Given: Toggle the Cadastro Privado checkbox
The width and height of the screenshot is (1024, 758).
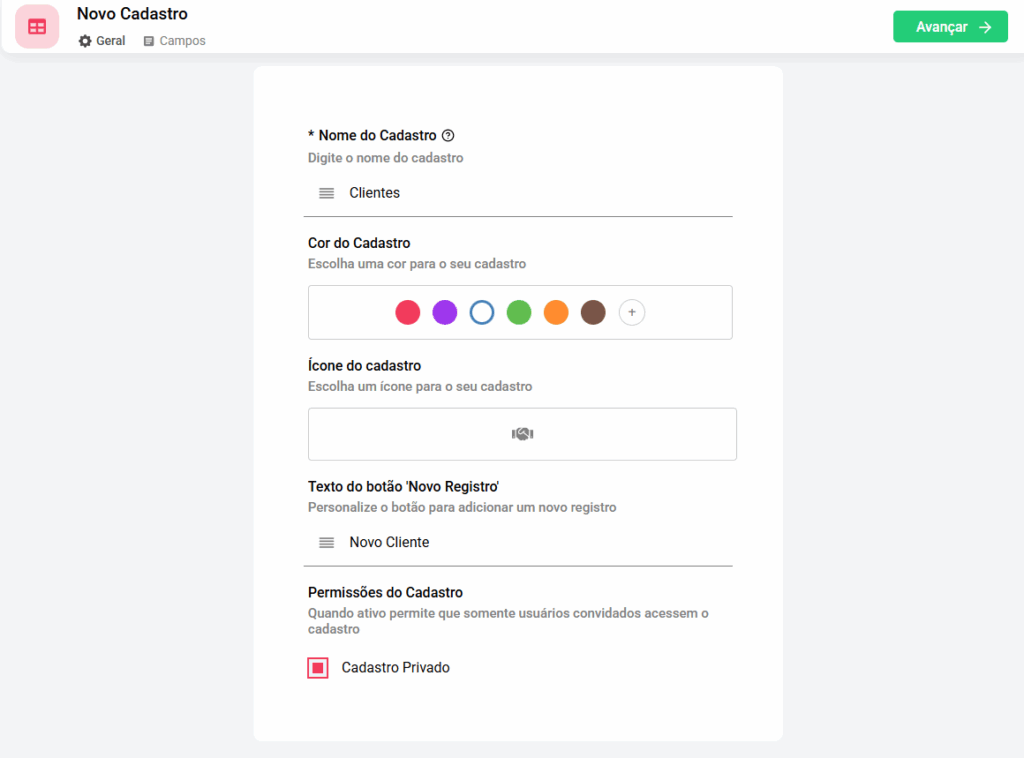Looking at the screenshot, I should click(x=318, y=668).
